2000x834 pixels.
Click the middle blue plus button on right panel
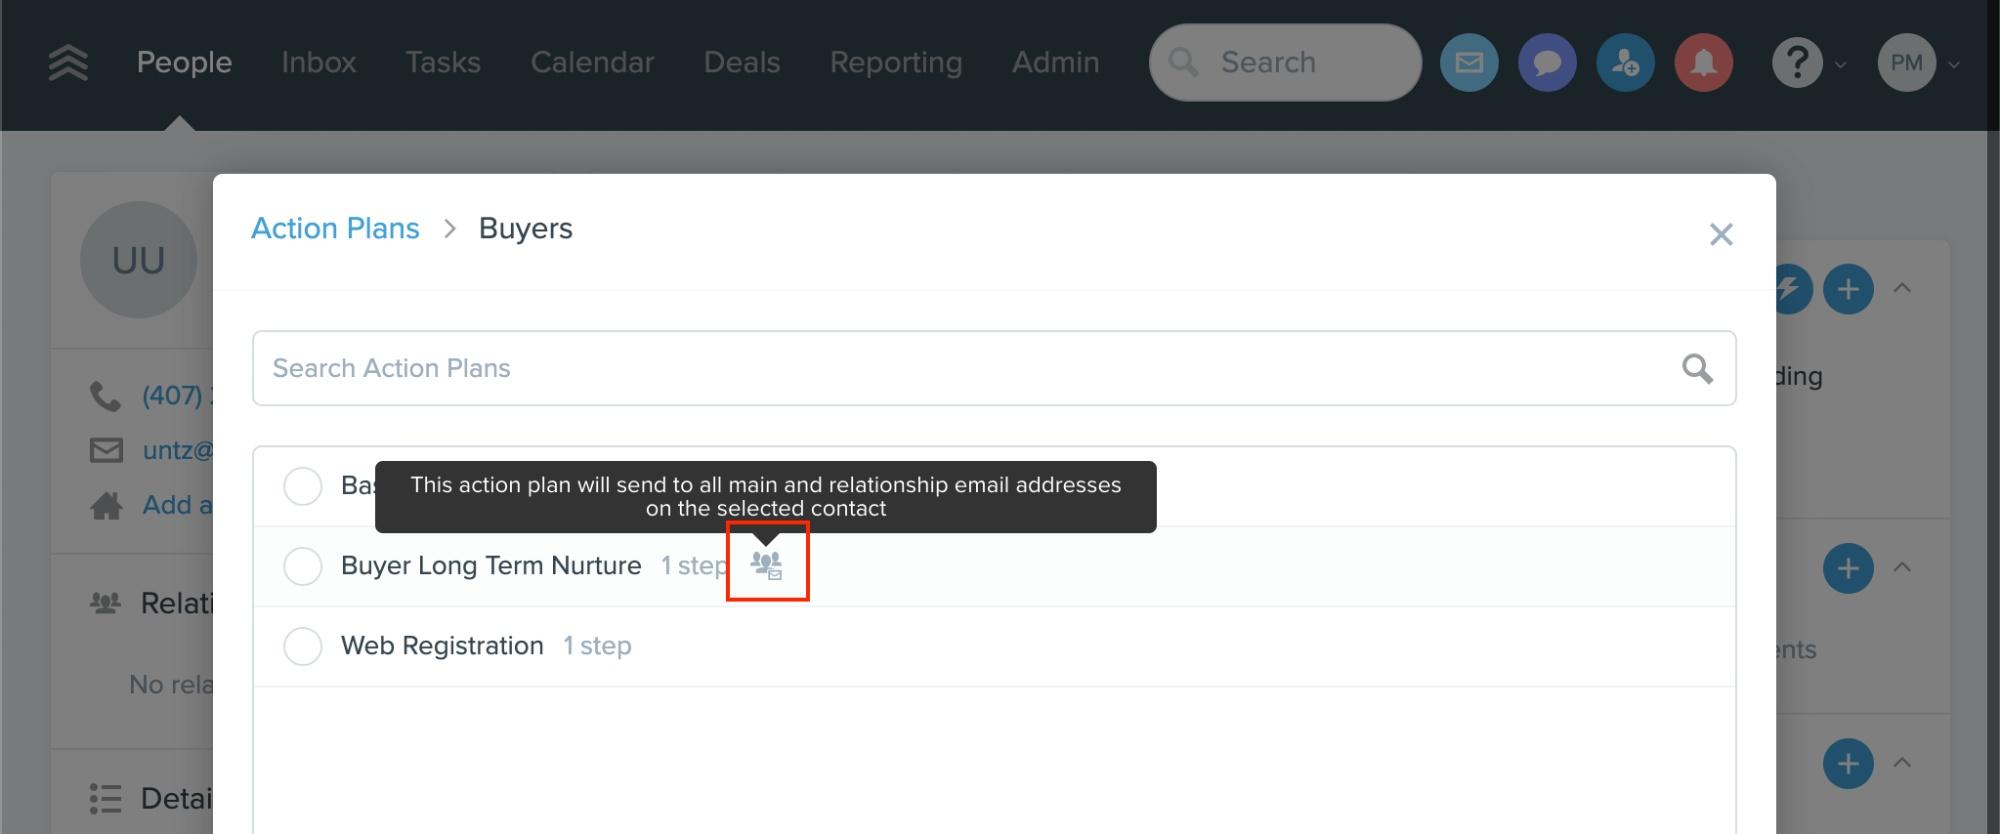click(x=1848, y=568)
